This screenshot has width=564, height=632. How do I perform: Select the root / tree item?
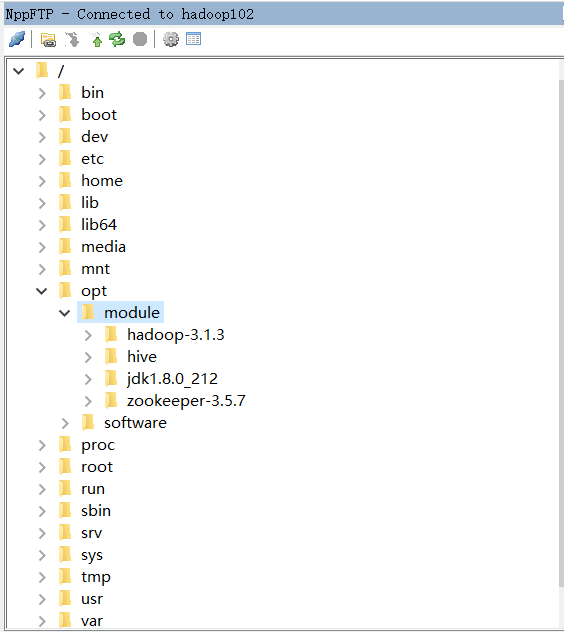pyautogui.click(x=61, y=71)
